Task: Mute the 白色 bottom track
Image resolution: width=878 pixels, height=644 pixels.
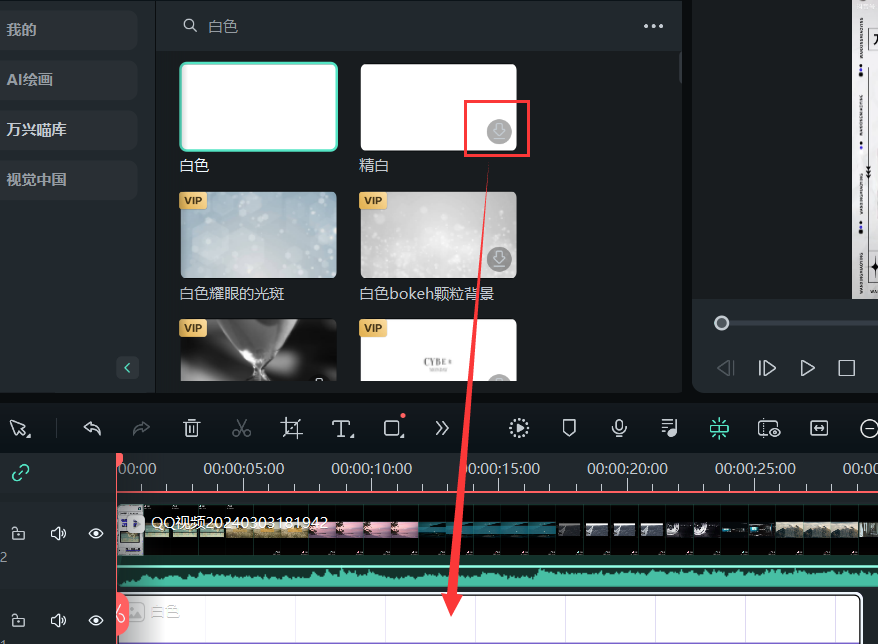Action: pos(58,620)
